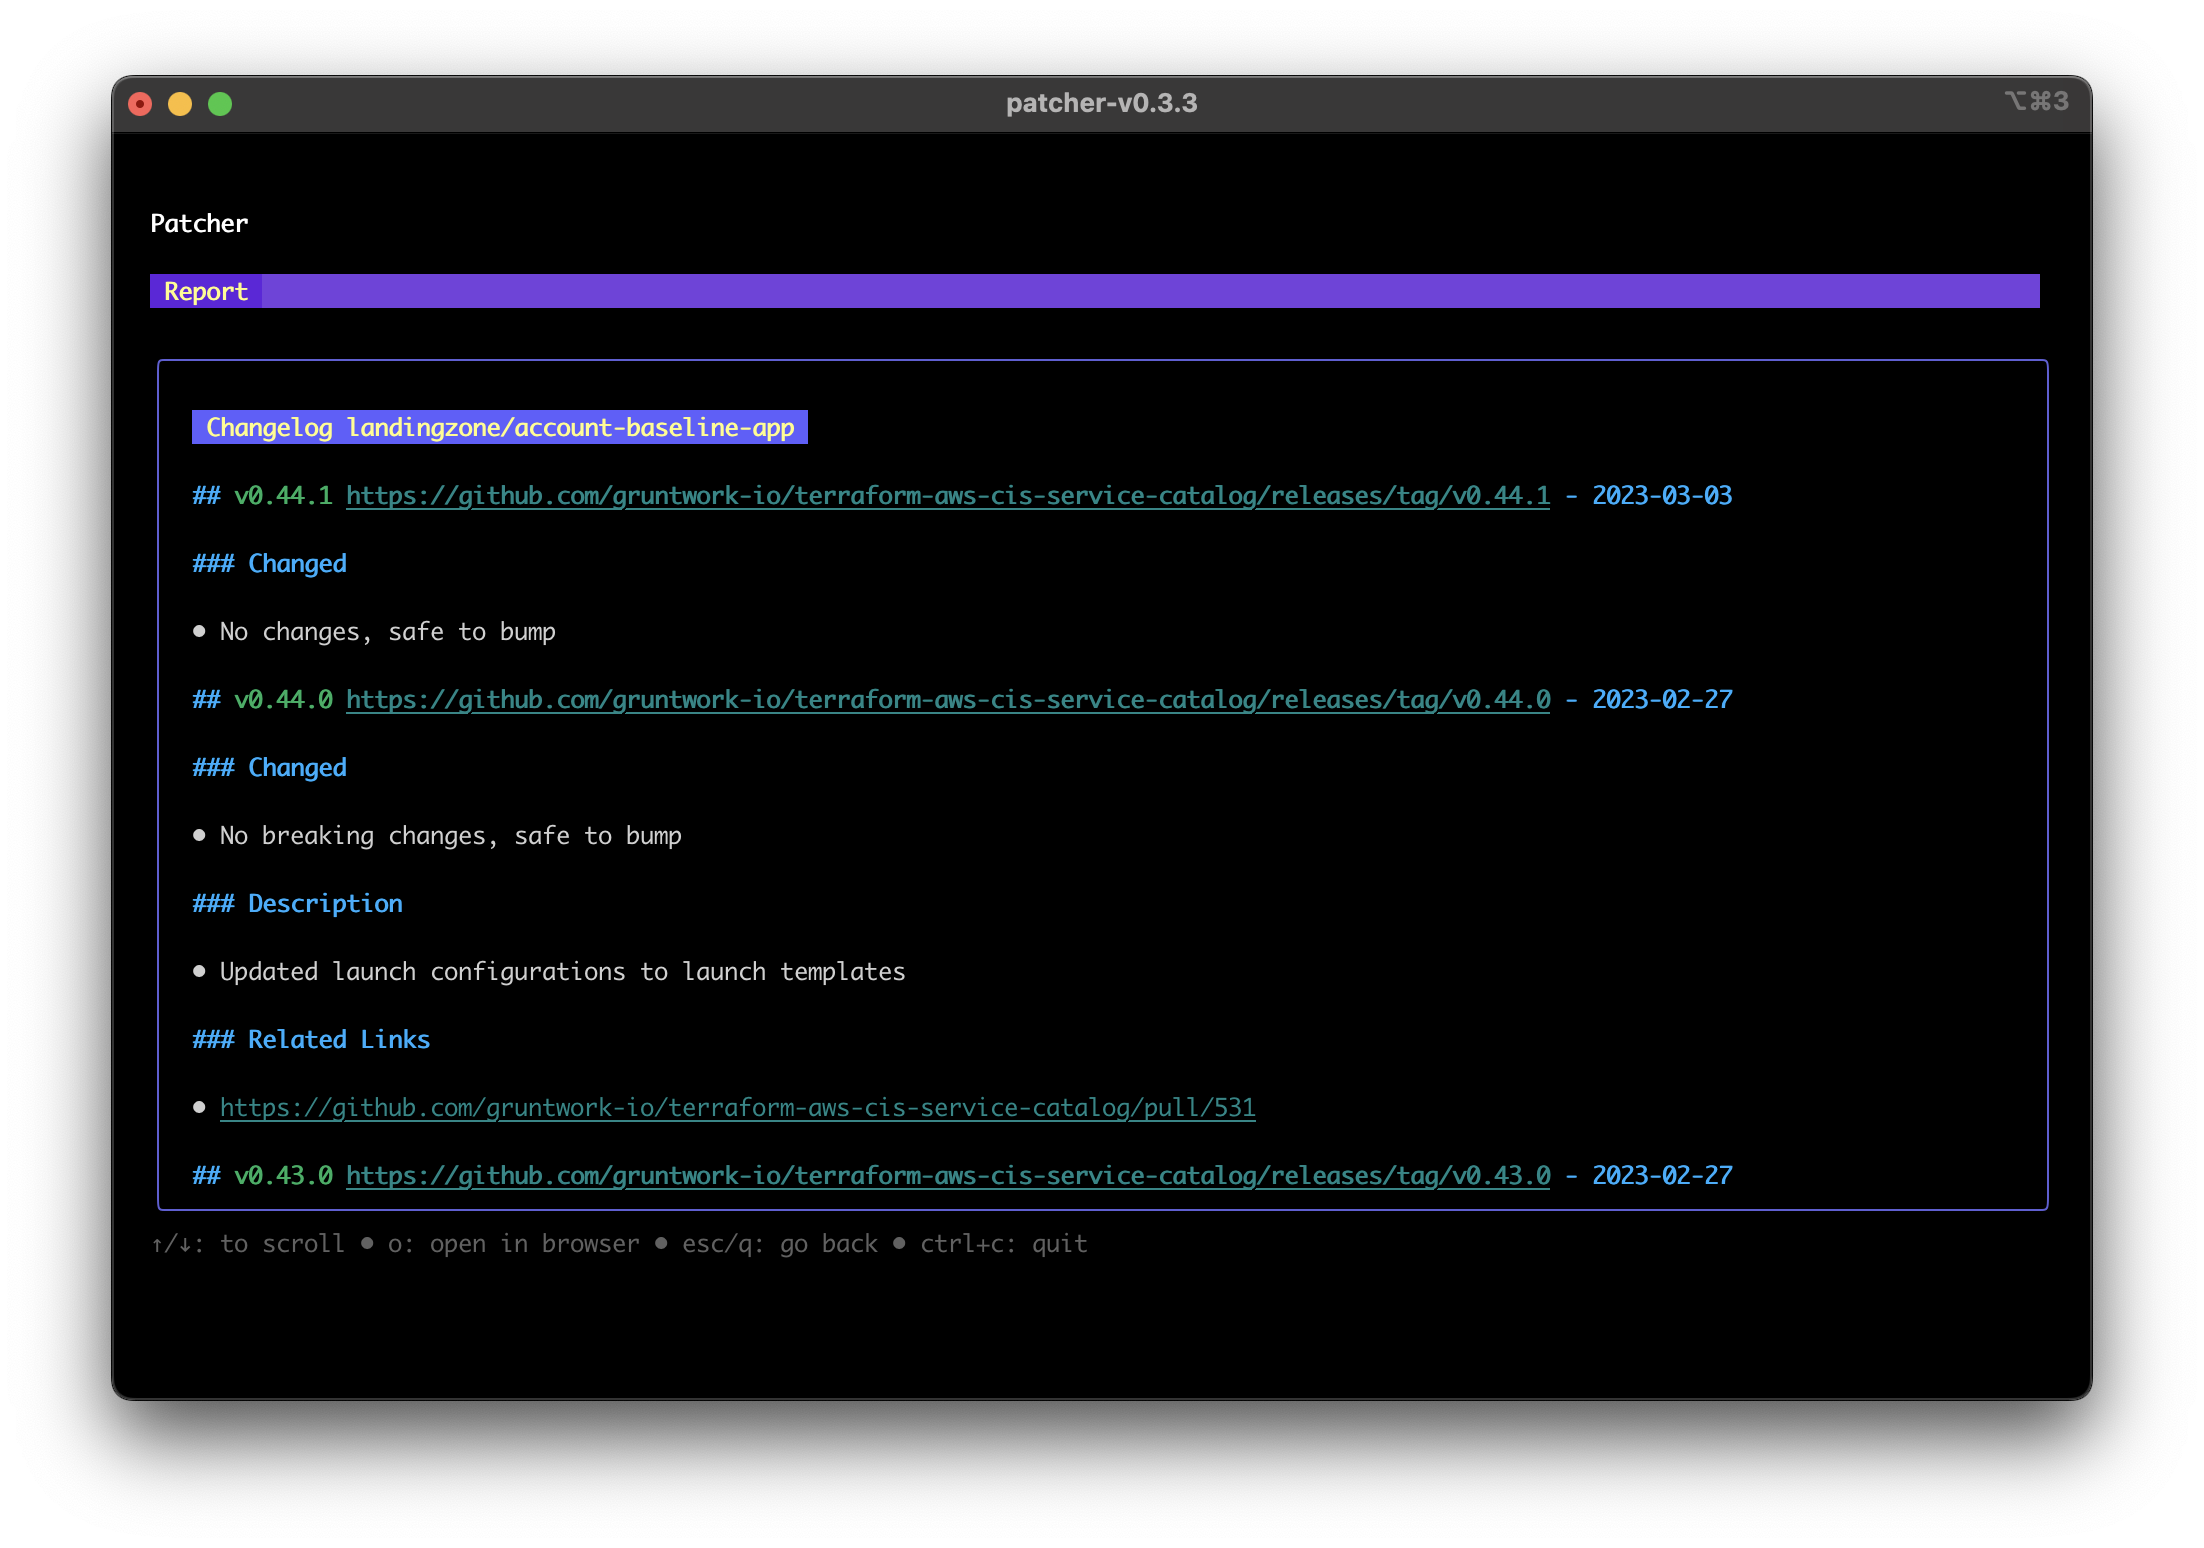Click the yellow minimize window icon
The width and height of the screenshot is (2204, 1548).
click(180, 103)
